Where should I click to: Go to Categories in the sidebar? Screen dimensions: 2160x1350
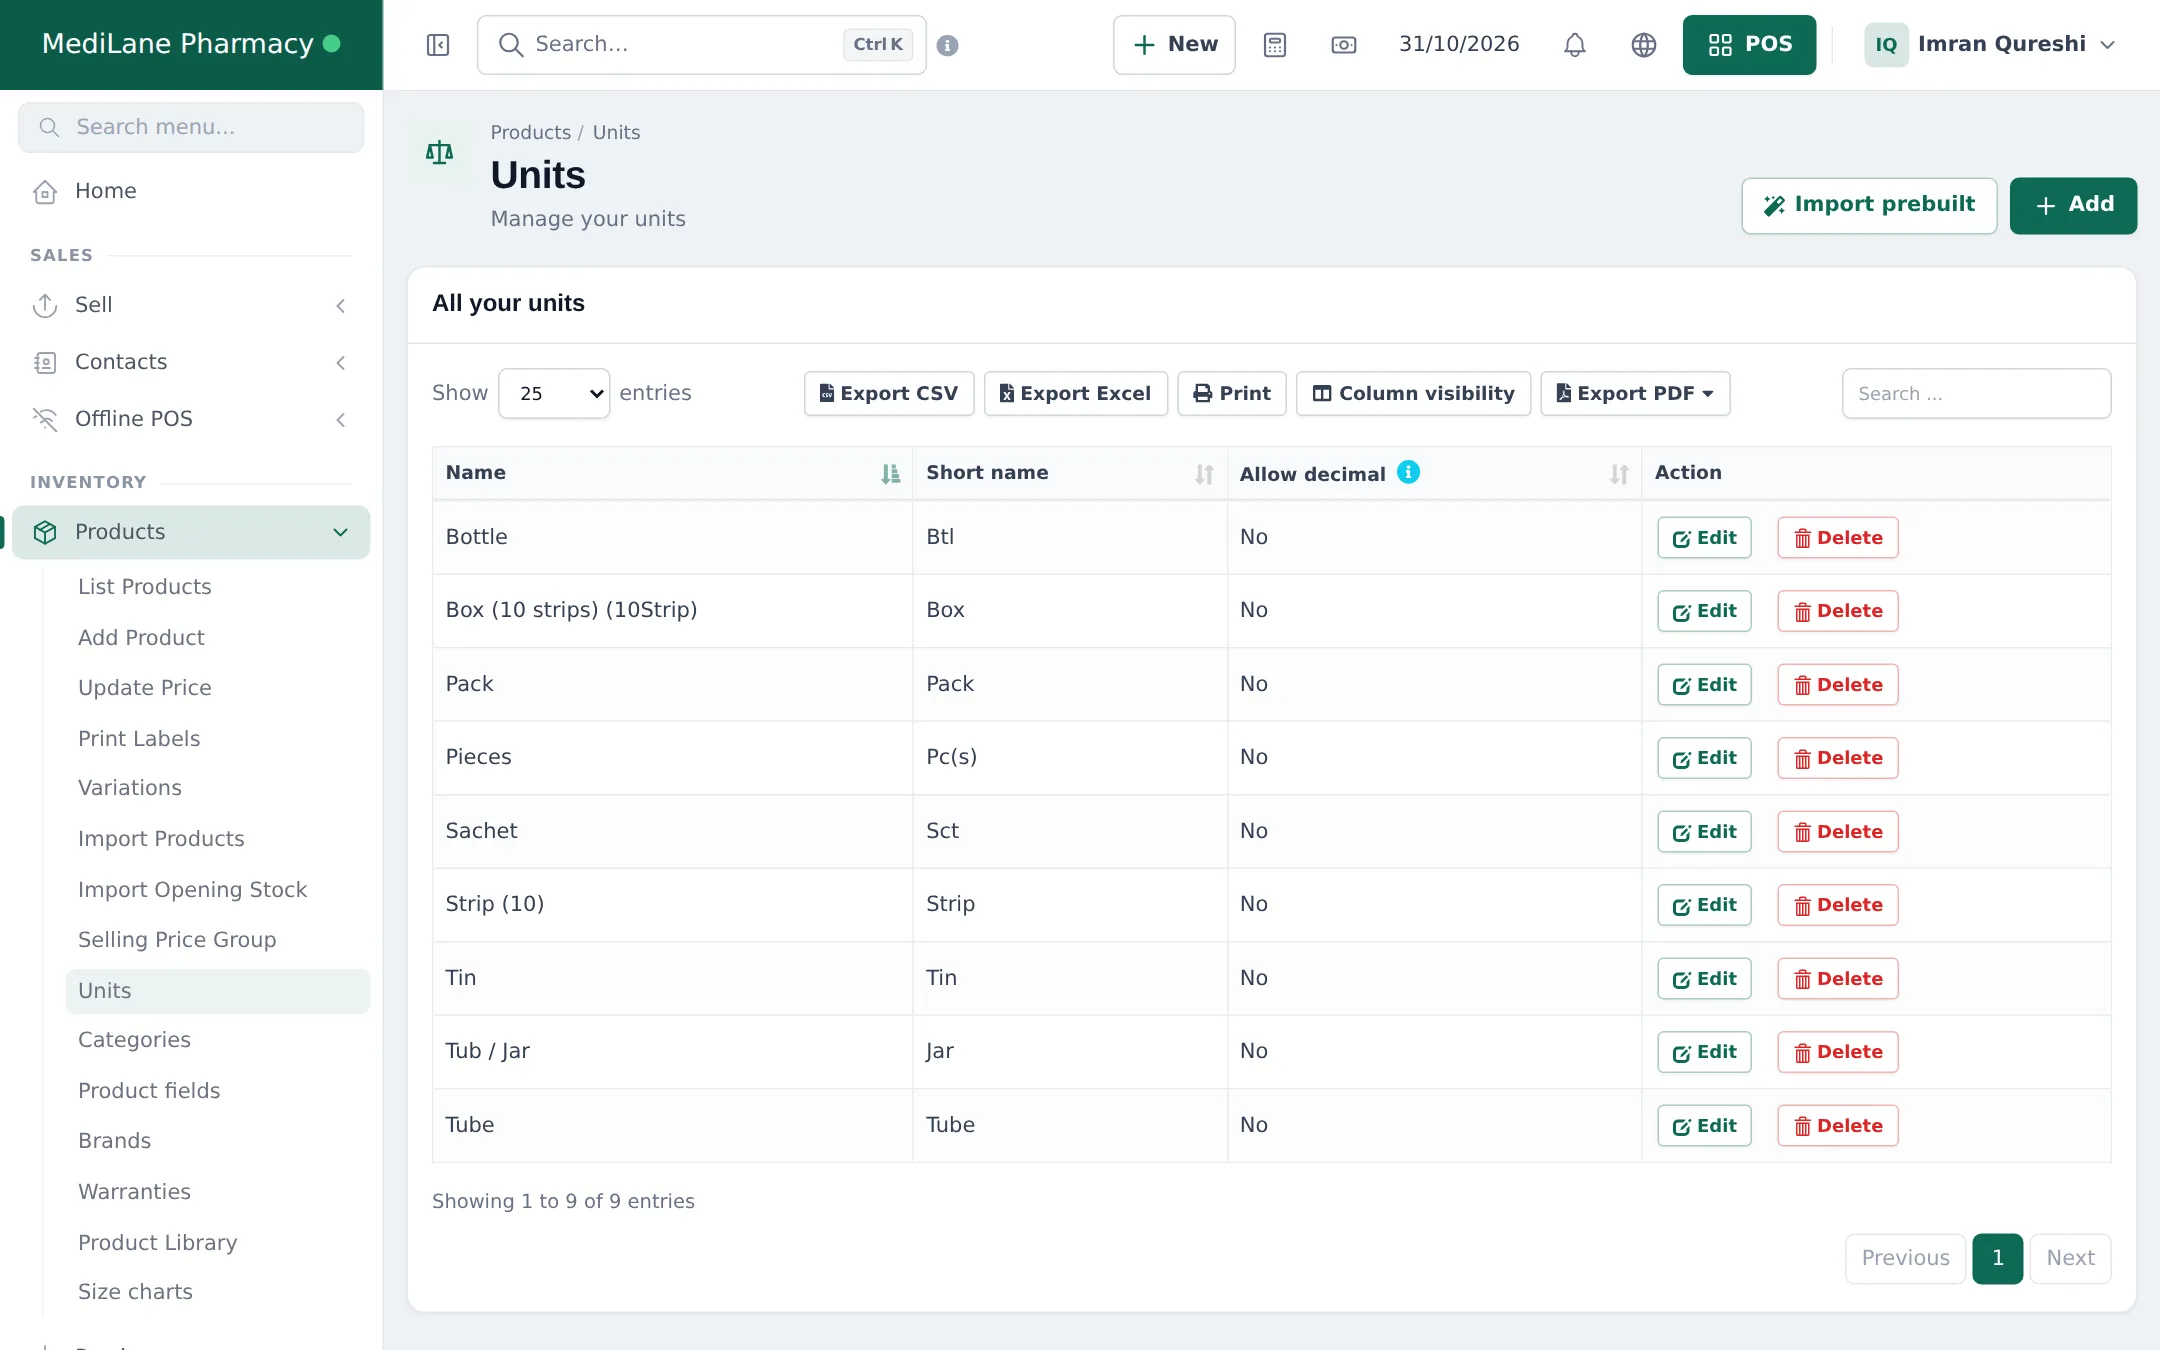134,1040
